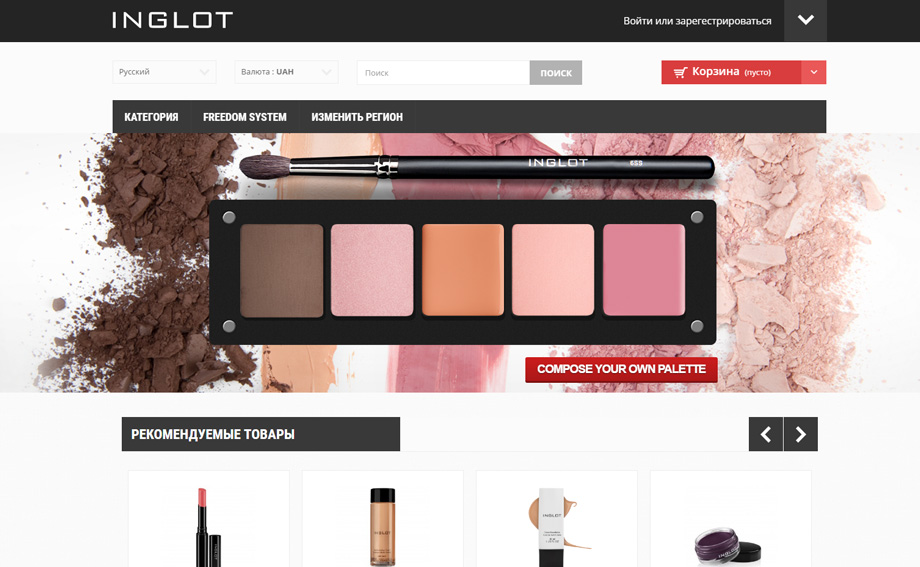920x567 pixels.
Task: Click the brown eyeshadow swatch in palette
Action: (x=282, y=271)
